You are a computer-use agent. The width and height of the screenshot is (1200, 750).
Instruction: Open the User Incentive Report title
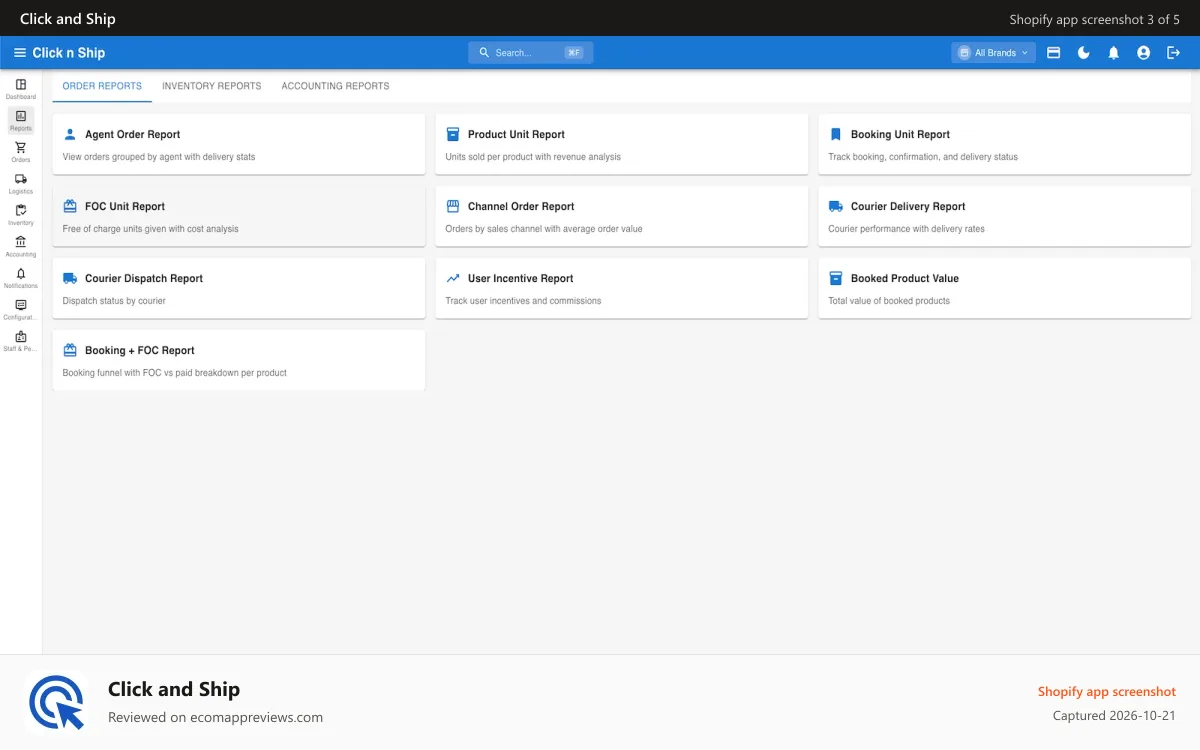point(521,278)
